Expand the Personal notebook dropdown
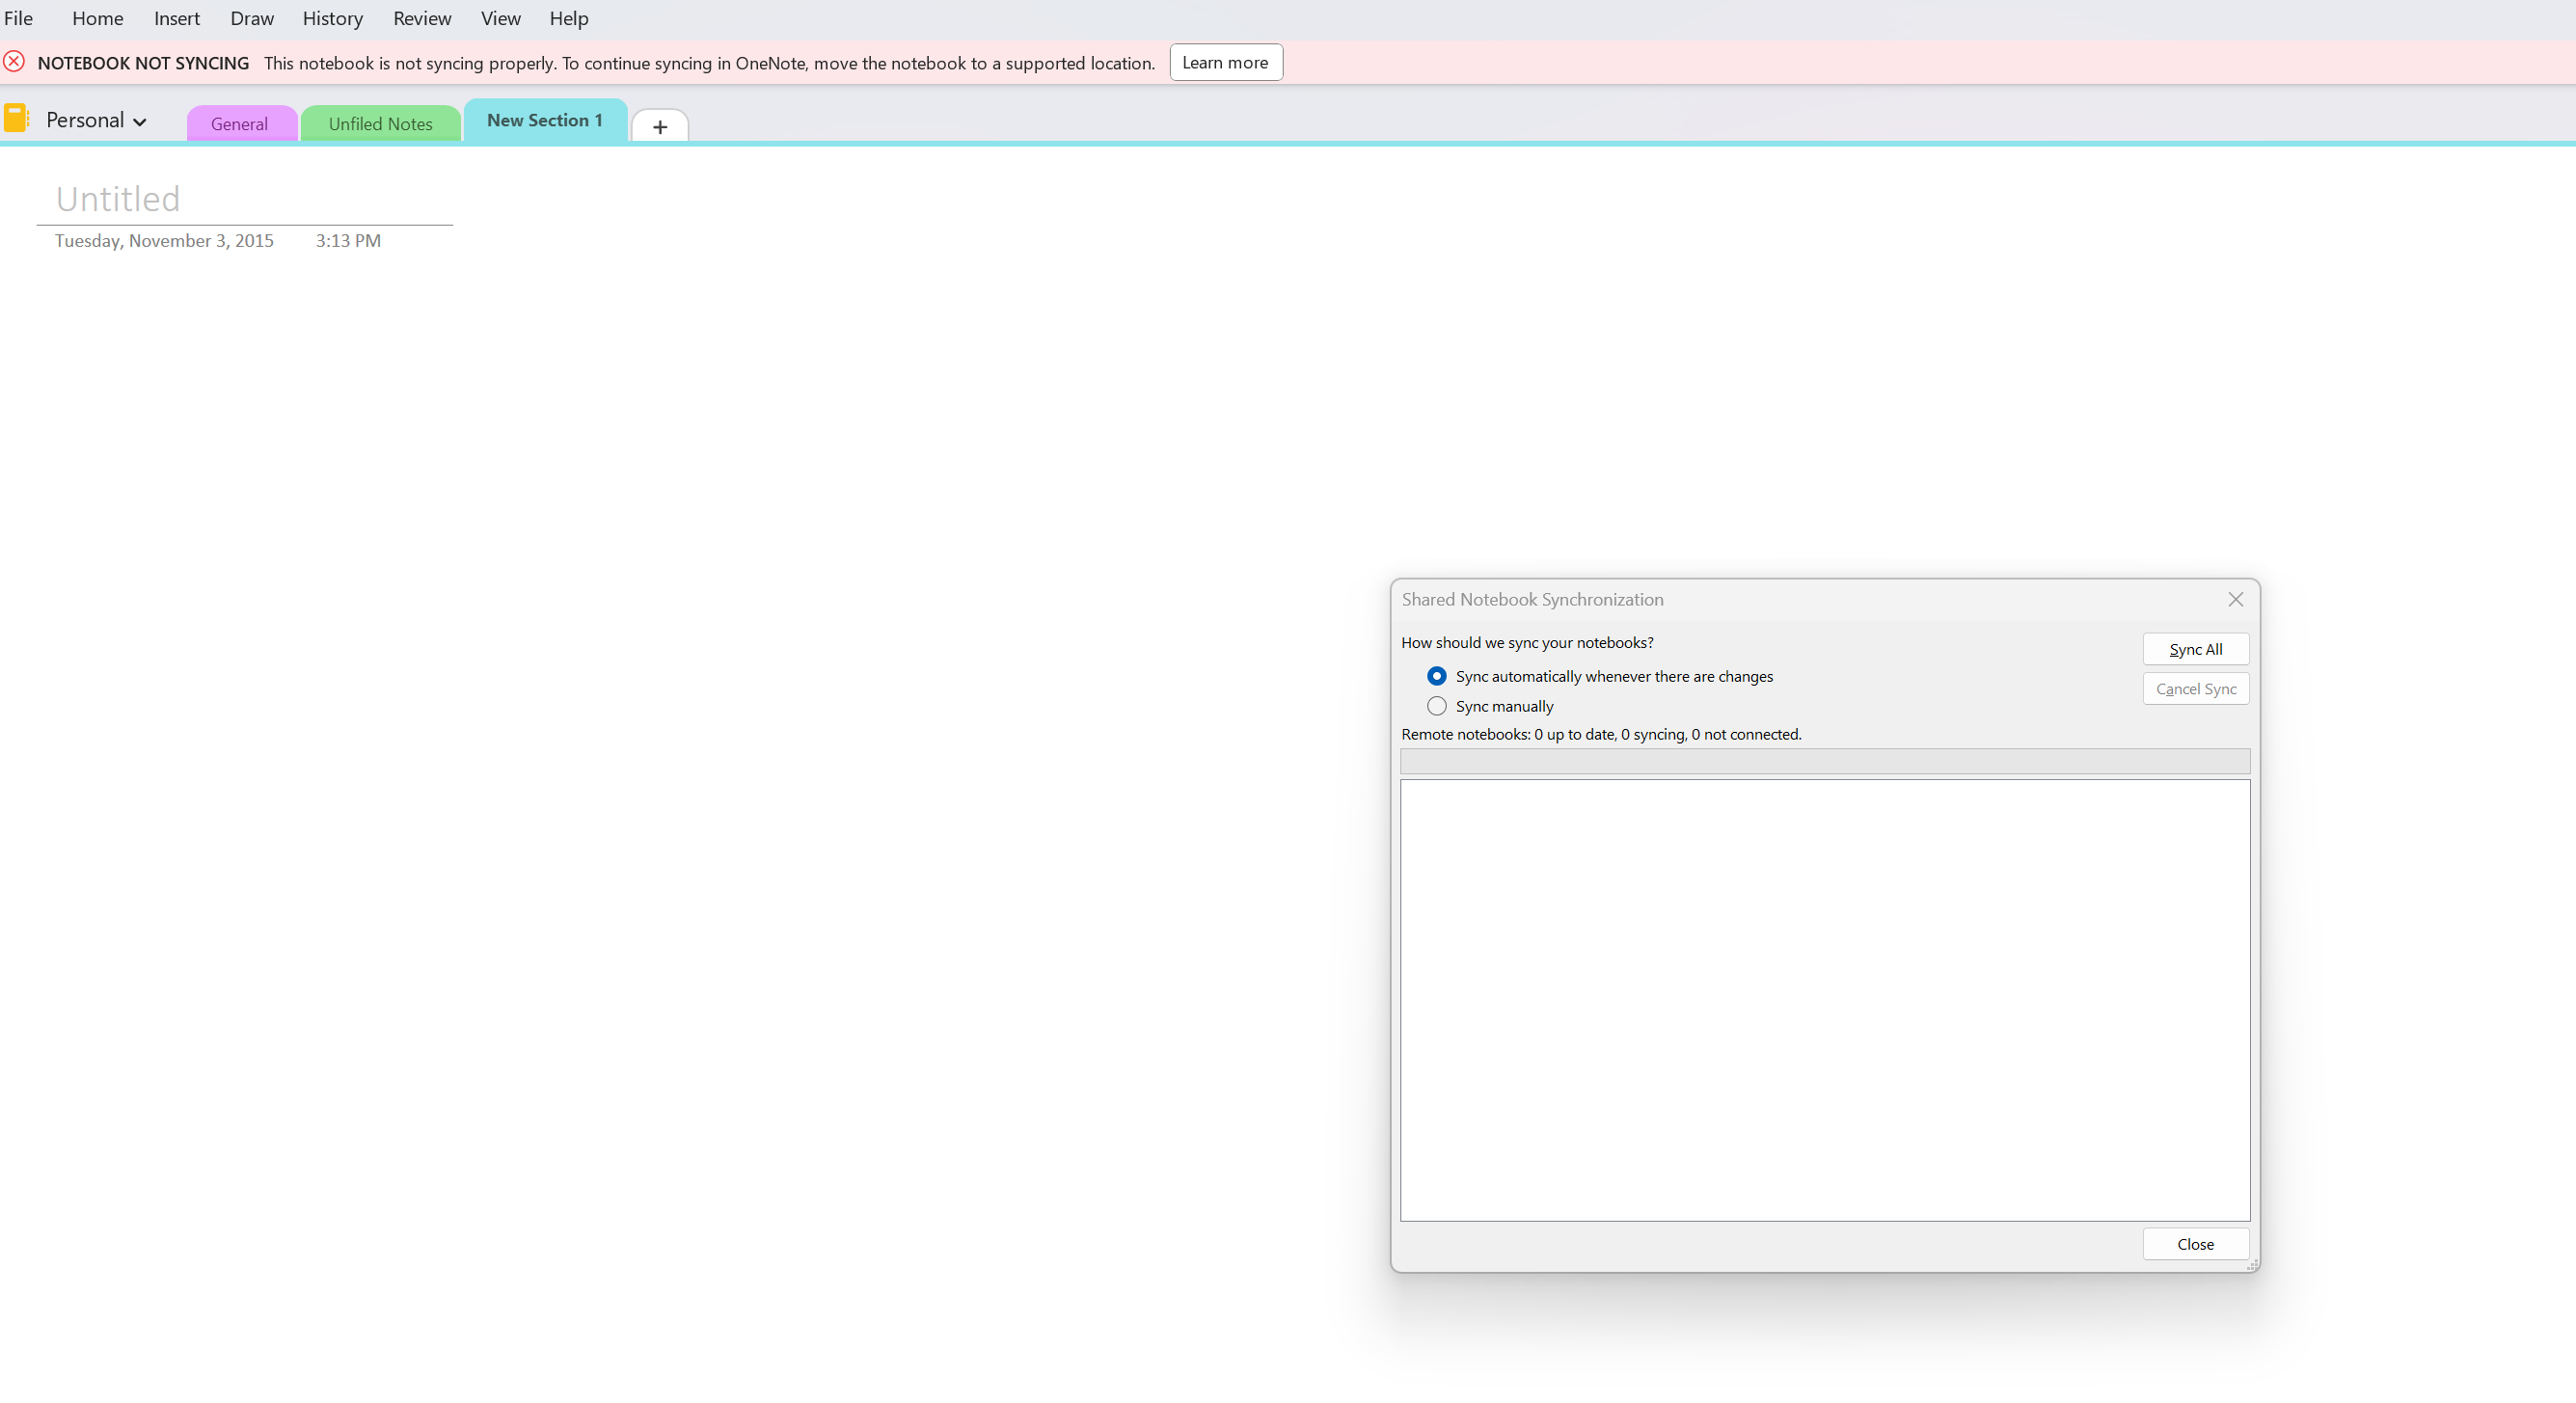 pyautogui.click(x=139, y=122)
